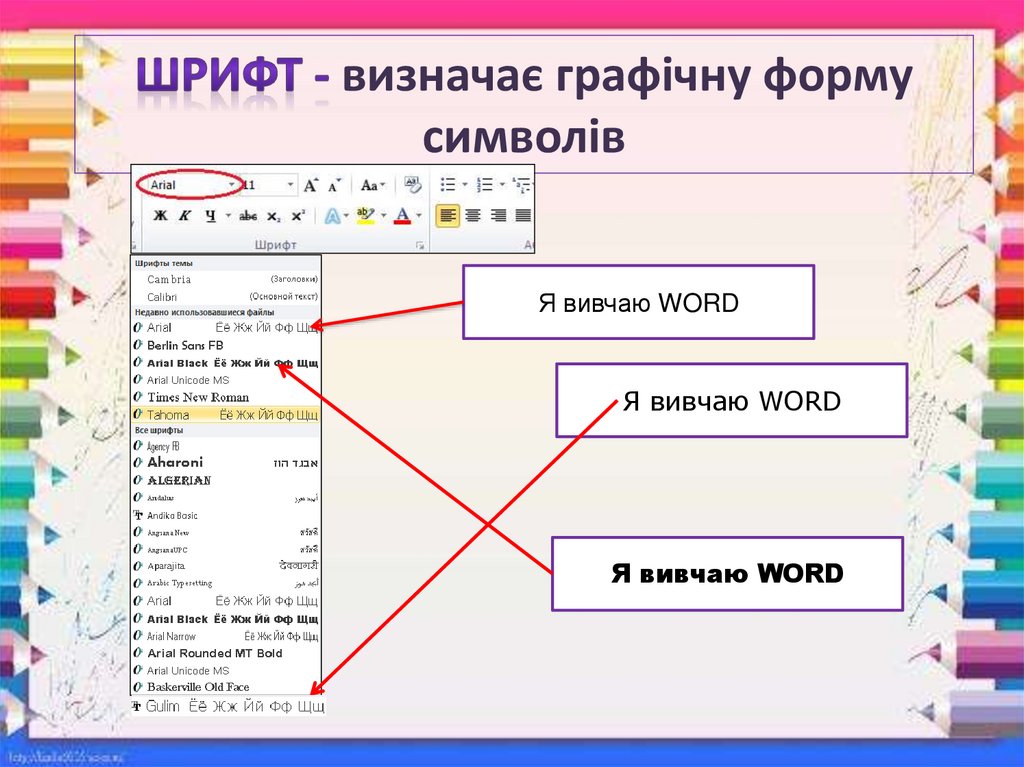Click the TrueType icon beside Andika Basic

coord(138,515)
